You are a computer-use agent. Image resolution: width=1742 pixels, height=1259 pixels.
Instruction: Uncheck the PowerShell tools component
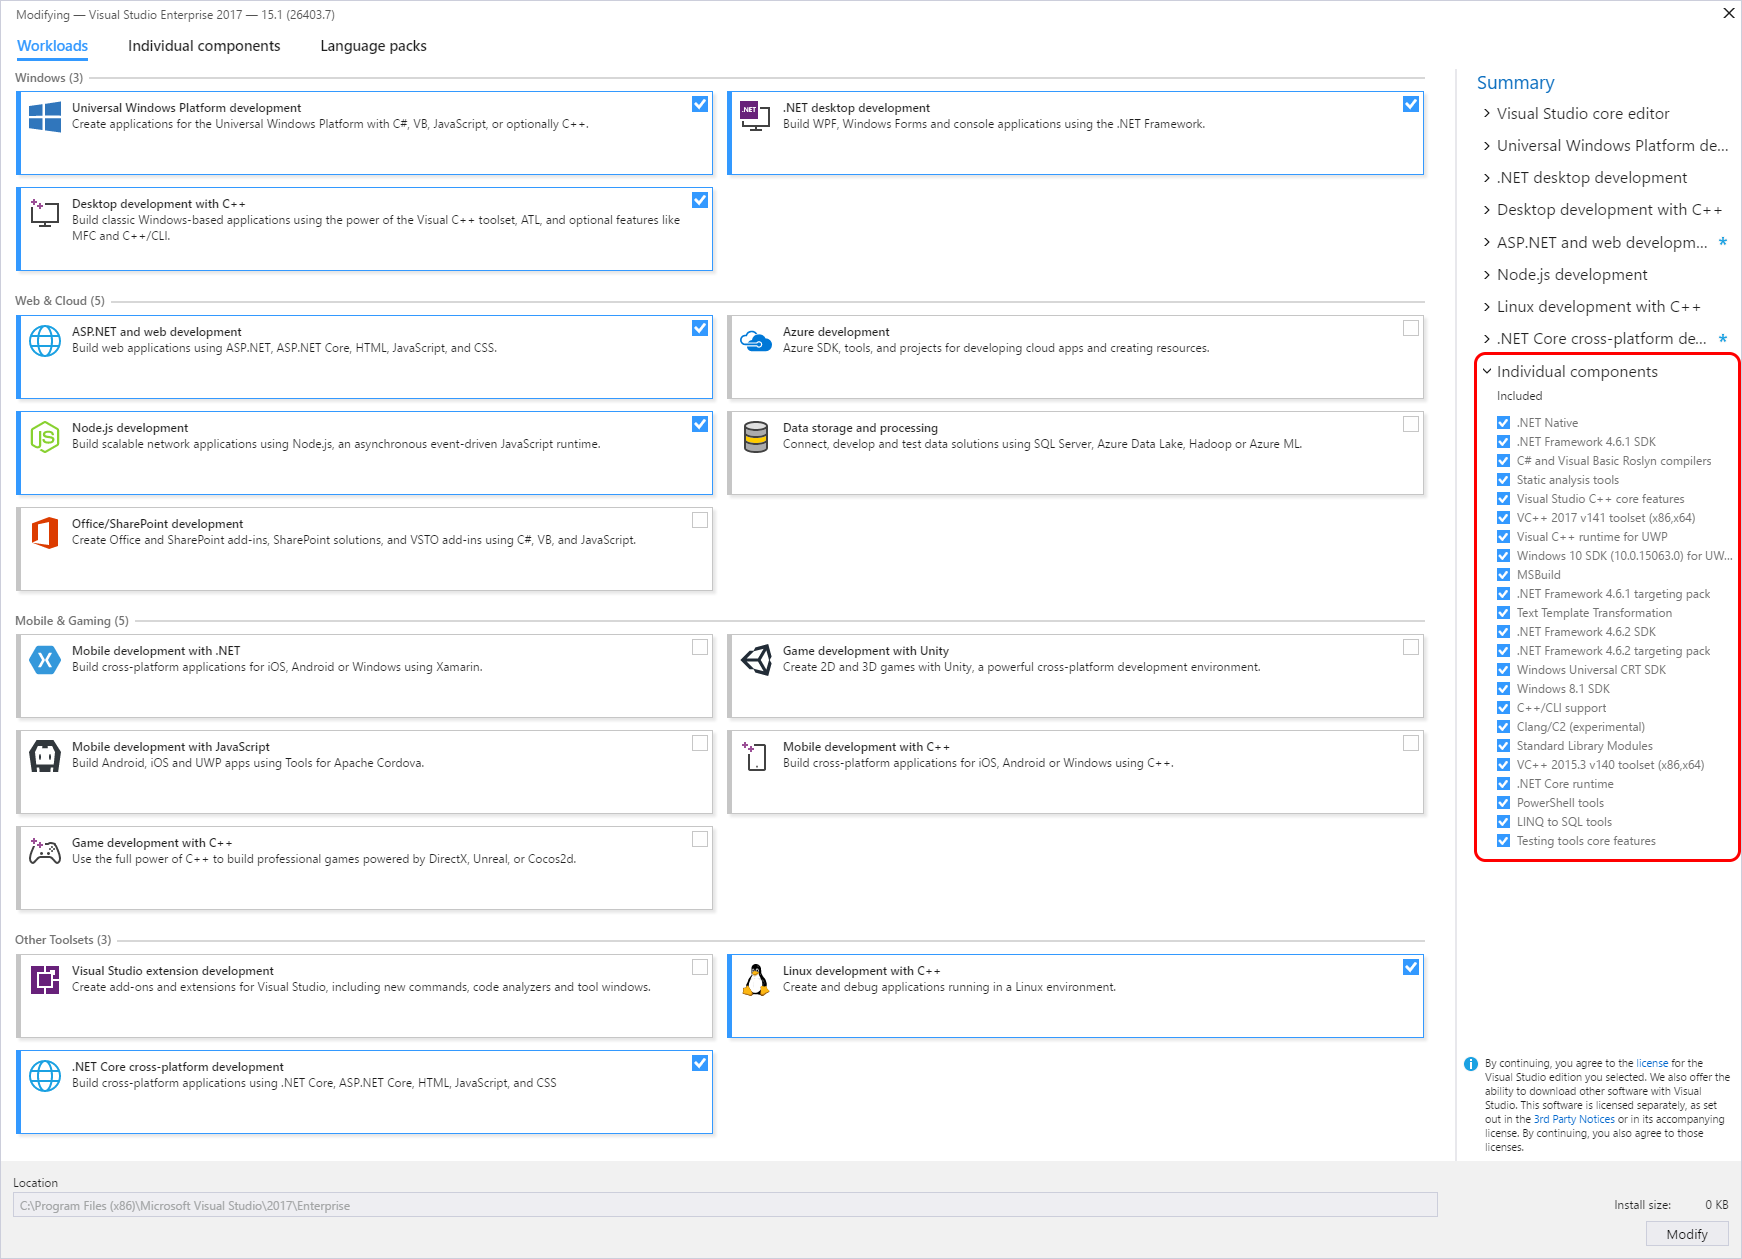(x=1503, y=803)
